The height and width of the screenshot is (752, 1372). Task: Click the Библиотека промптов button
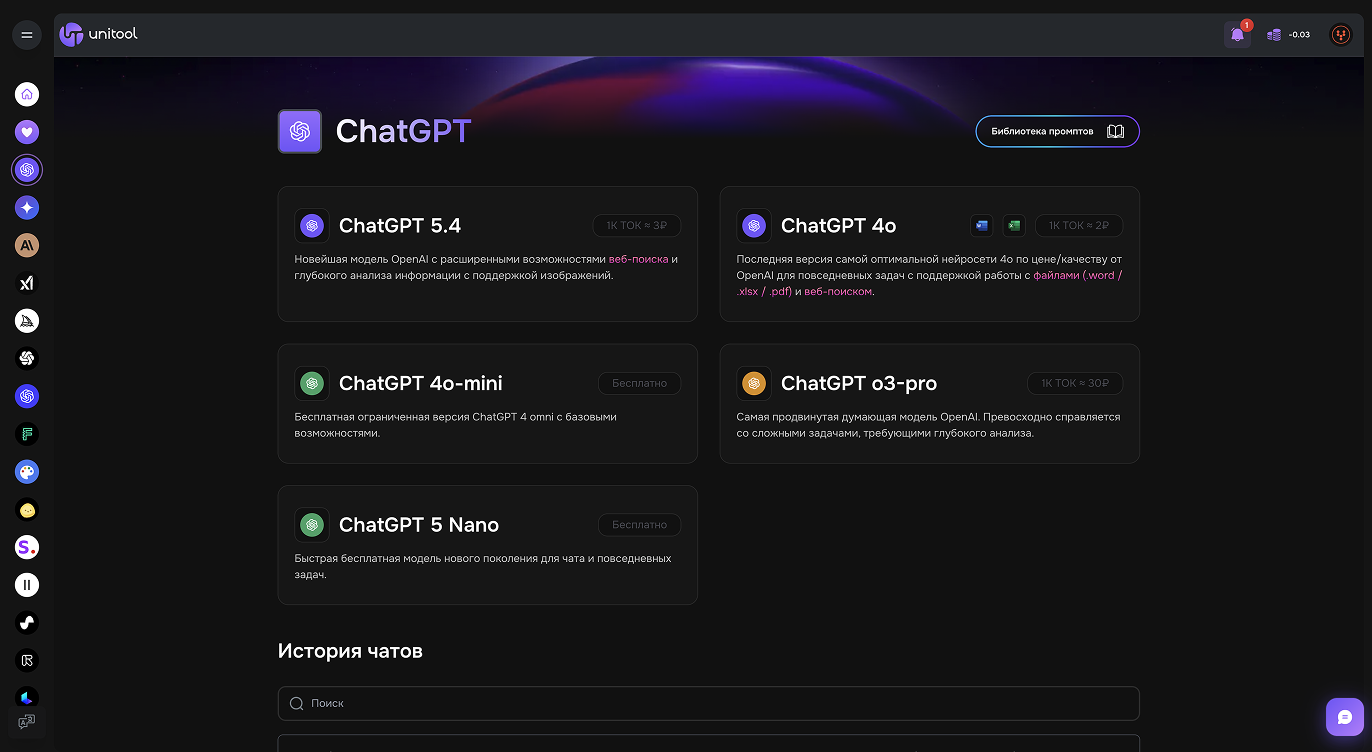click(1057, 131)
